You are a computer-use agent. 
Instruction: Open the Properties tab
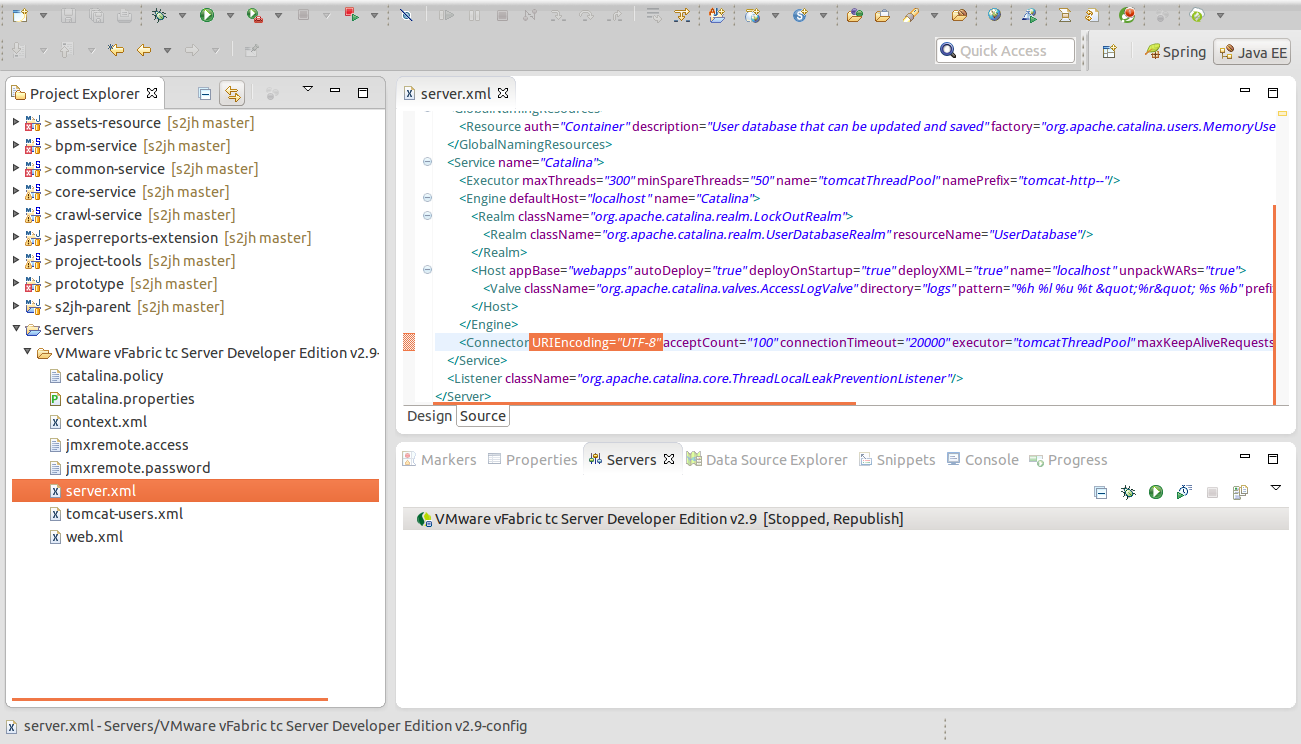[533, 460]
